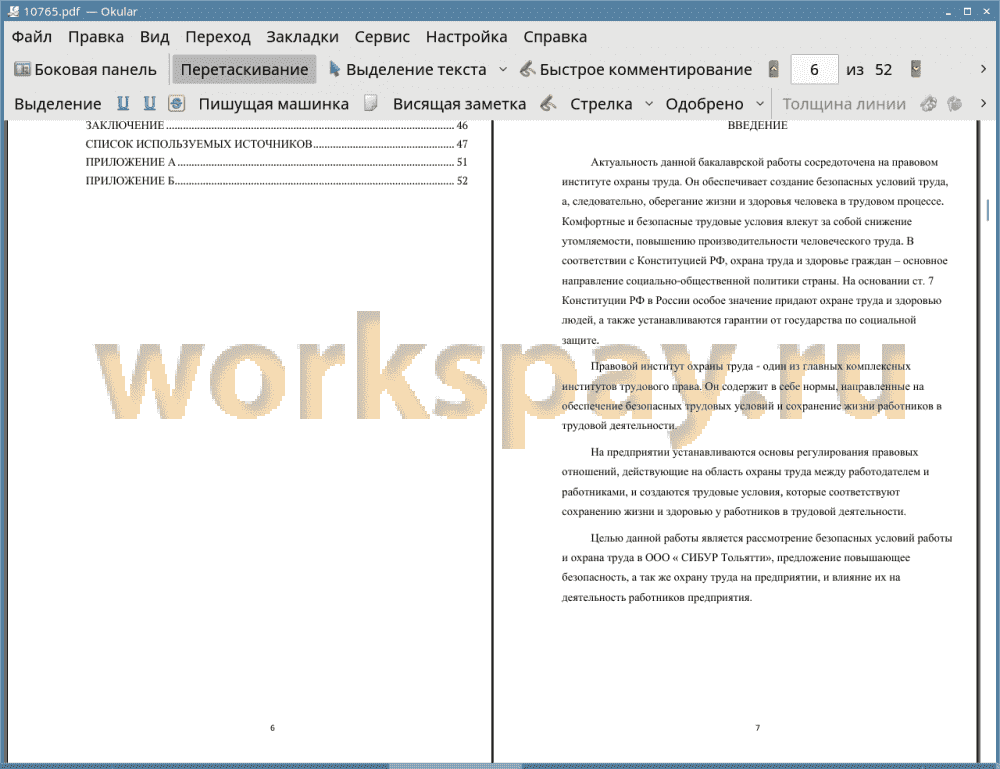The image size is (1000, 769).
Task: Click the page number 7 footer
Action: 758,728
